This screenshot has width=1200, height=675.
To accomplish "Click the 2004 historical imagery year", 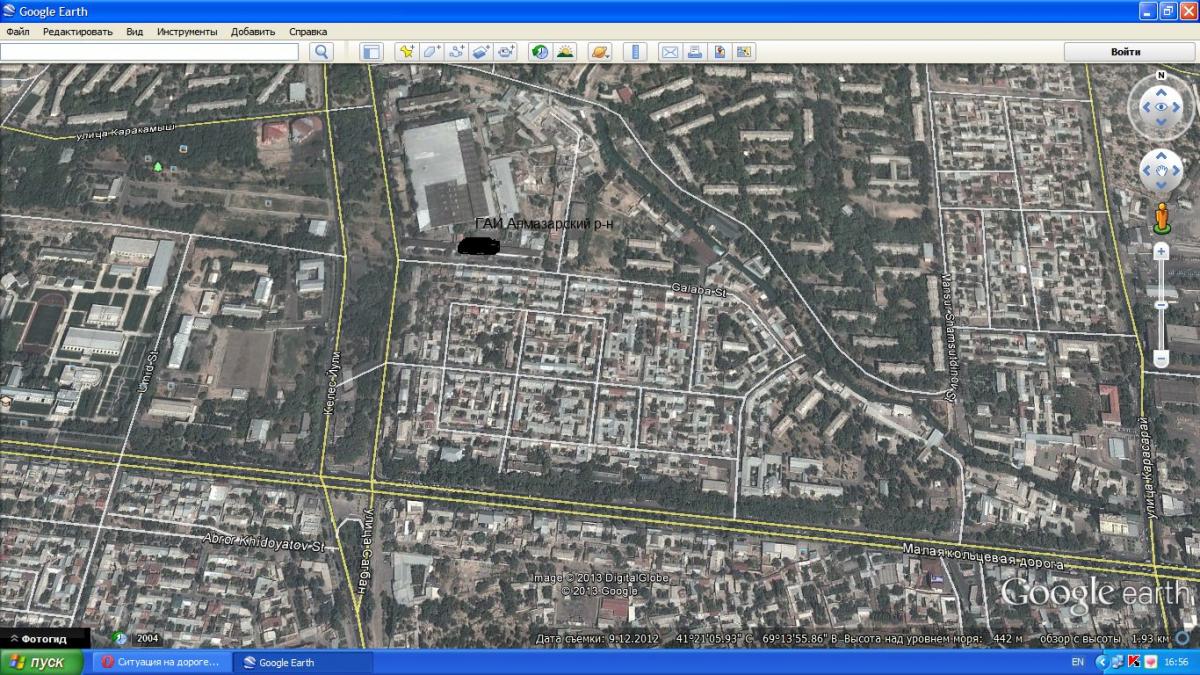I will [147, 638].
